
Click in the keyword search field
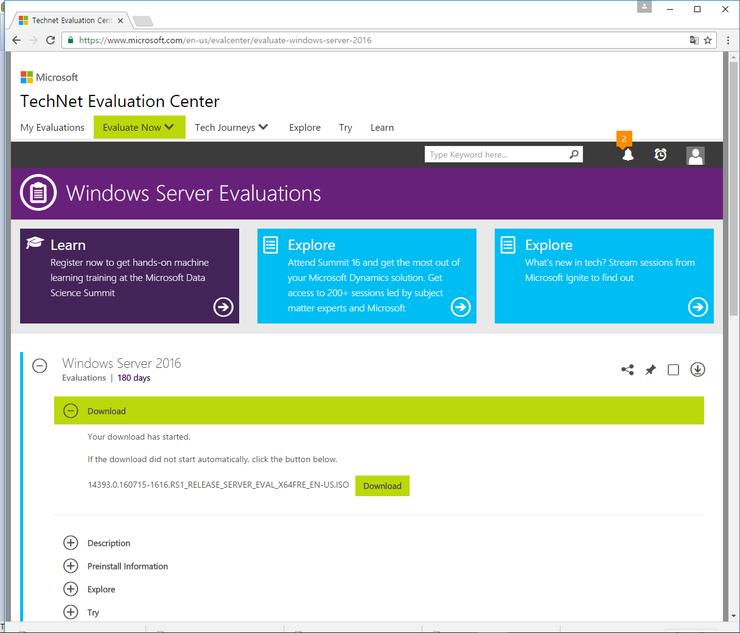(496, 154)
